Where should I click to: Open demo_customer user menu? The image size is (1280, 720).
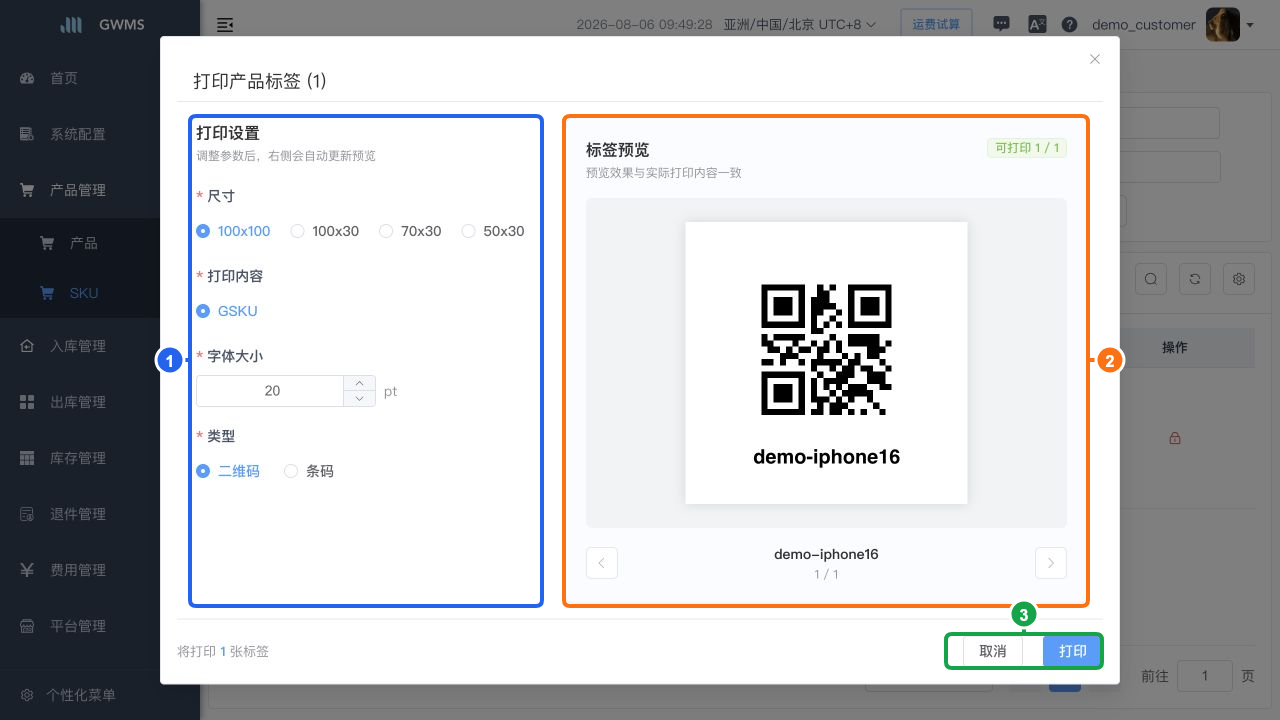tap(1143, 24)
